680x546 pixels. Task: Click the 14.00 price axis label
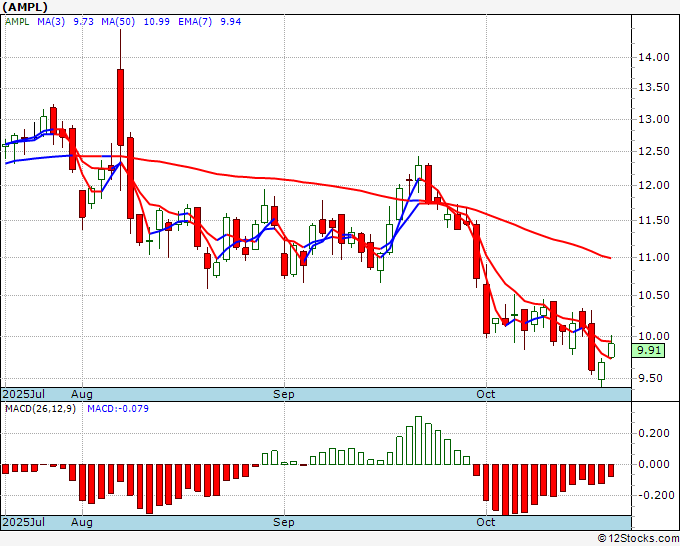click(x=654, y=57)
